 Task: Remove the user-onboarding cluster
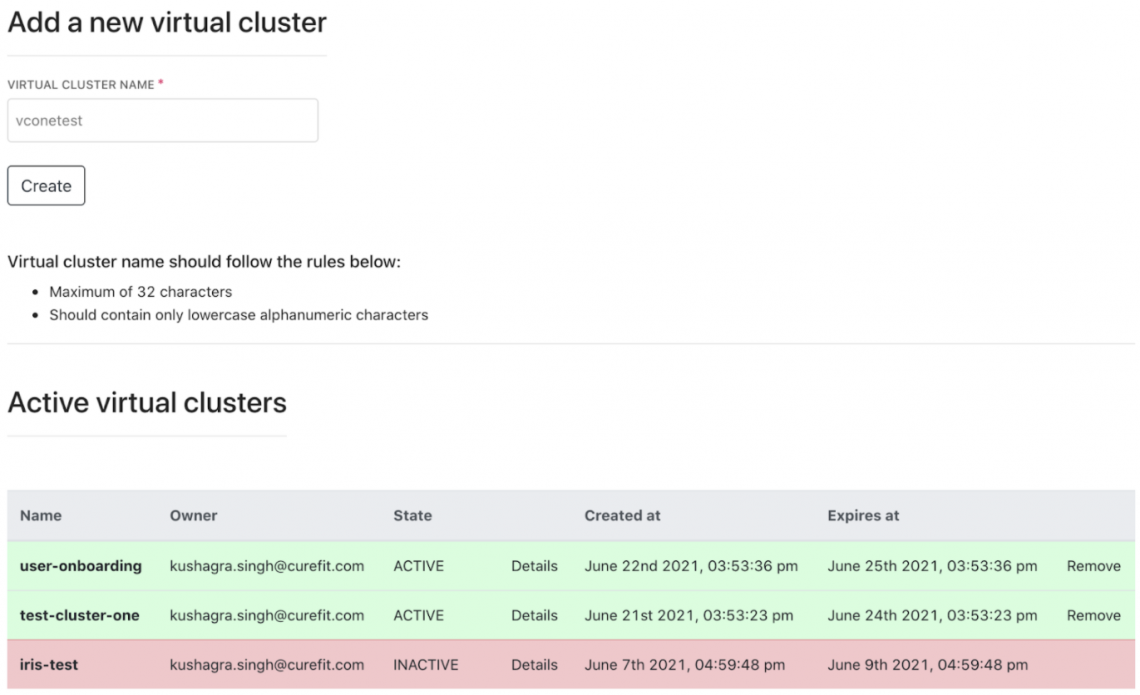point(1093,566)
